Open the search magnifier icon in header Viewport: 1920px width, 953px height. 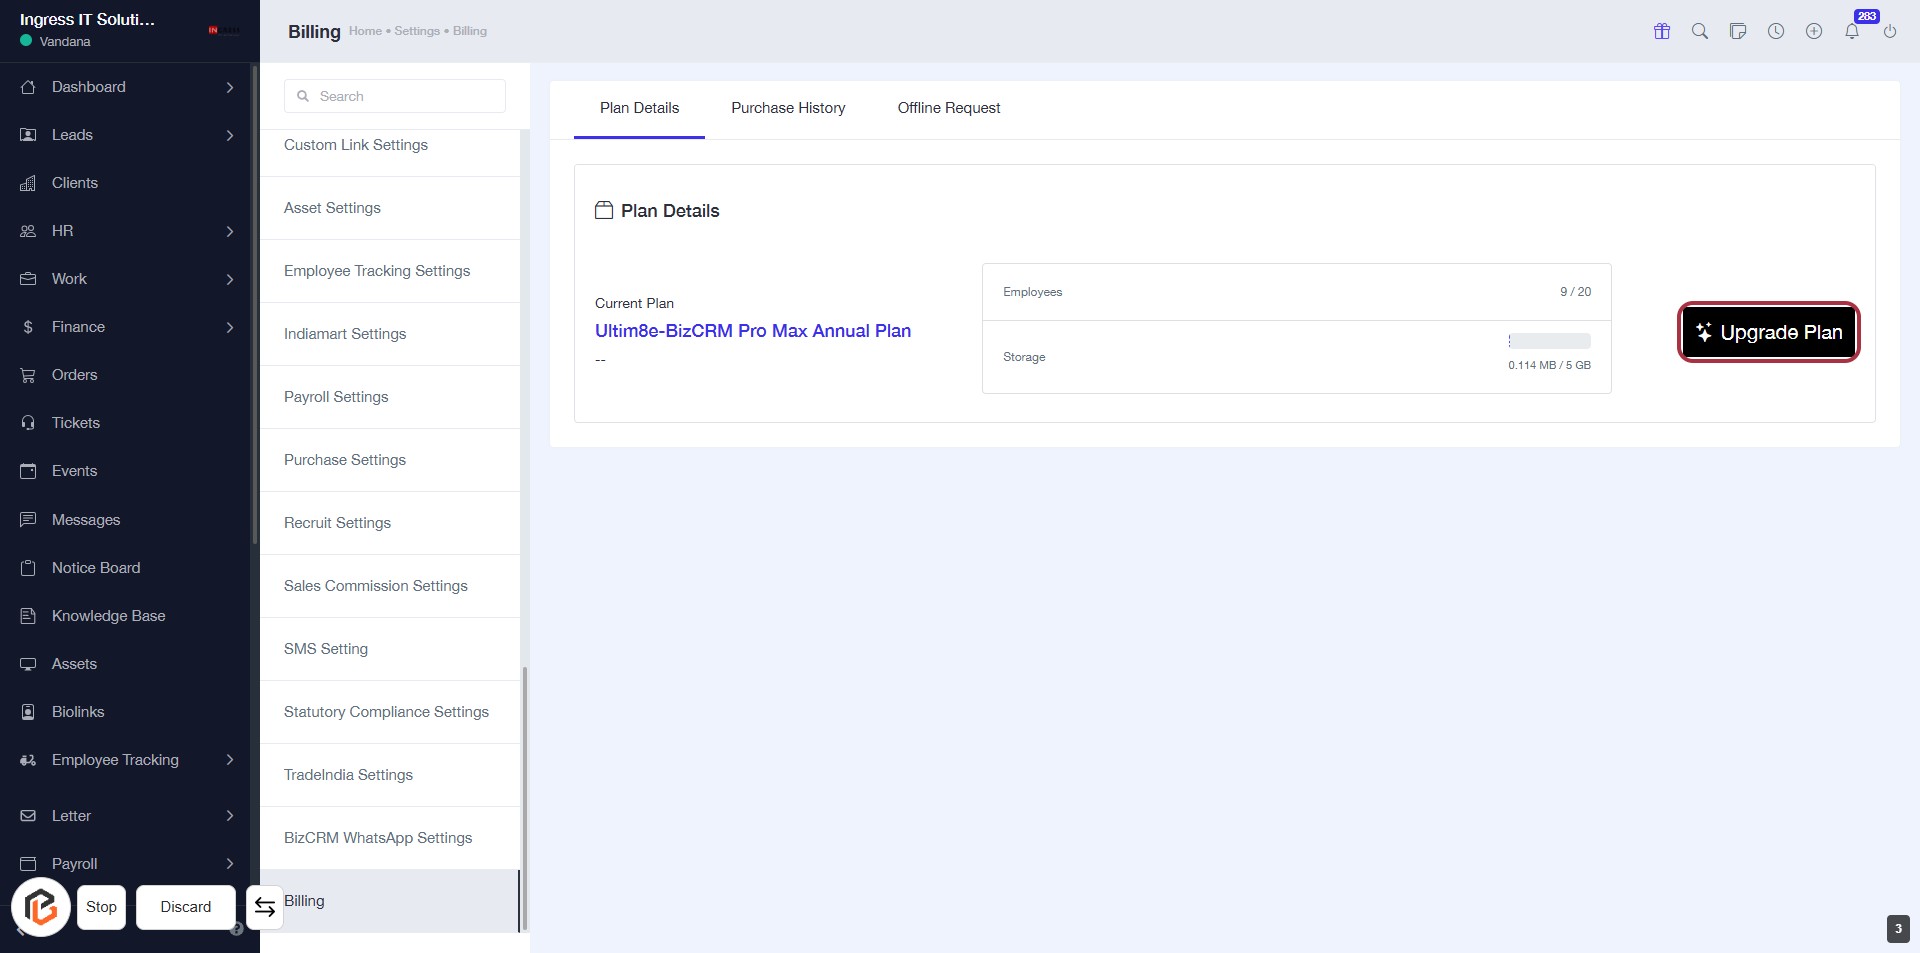tap(1700, 31)
